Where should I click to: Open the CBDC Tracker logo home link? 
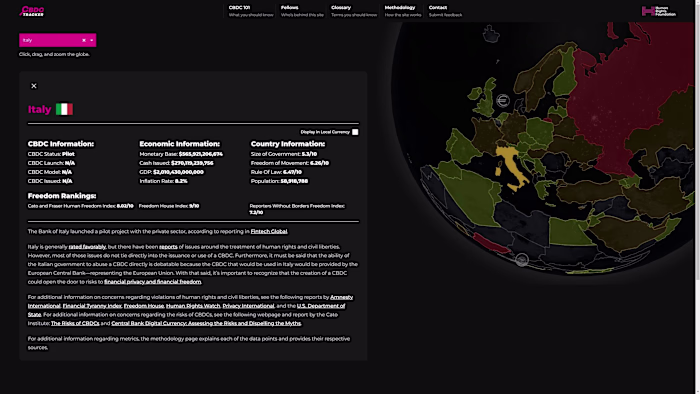pyautogui.click(x=32, y=11)
